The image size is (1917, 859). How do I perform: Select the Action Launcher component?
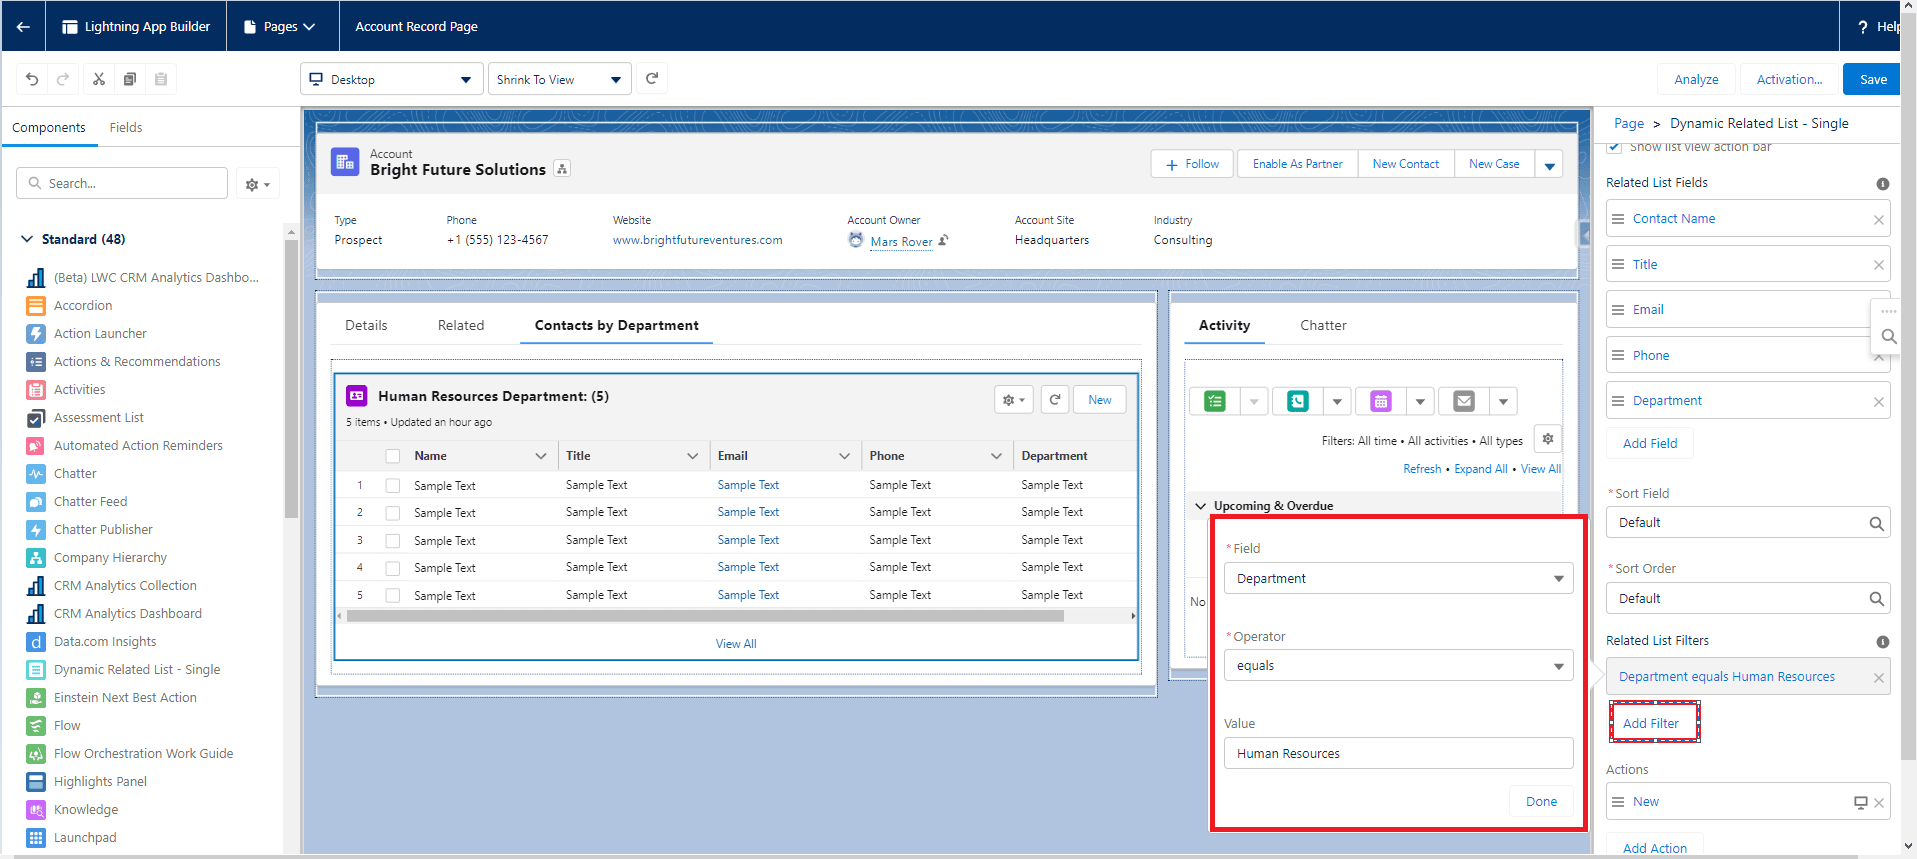point(100,334)
